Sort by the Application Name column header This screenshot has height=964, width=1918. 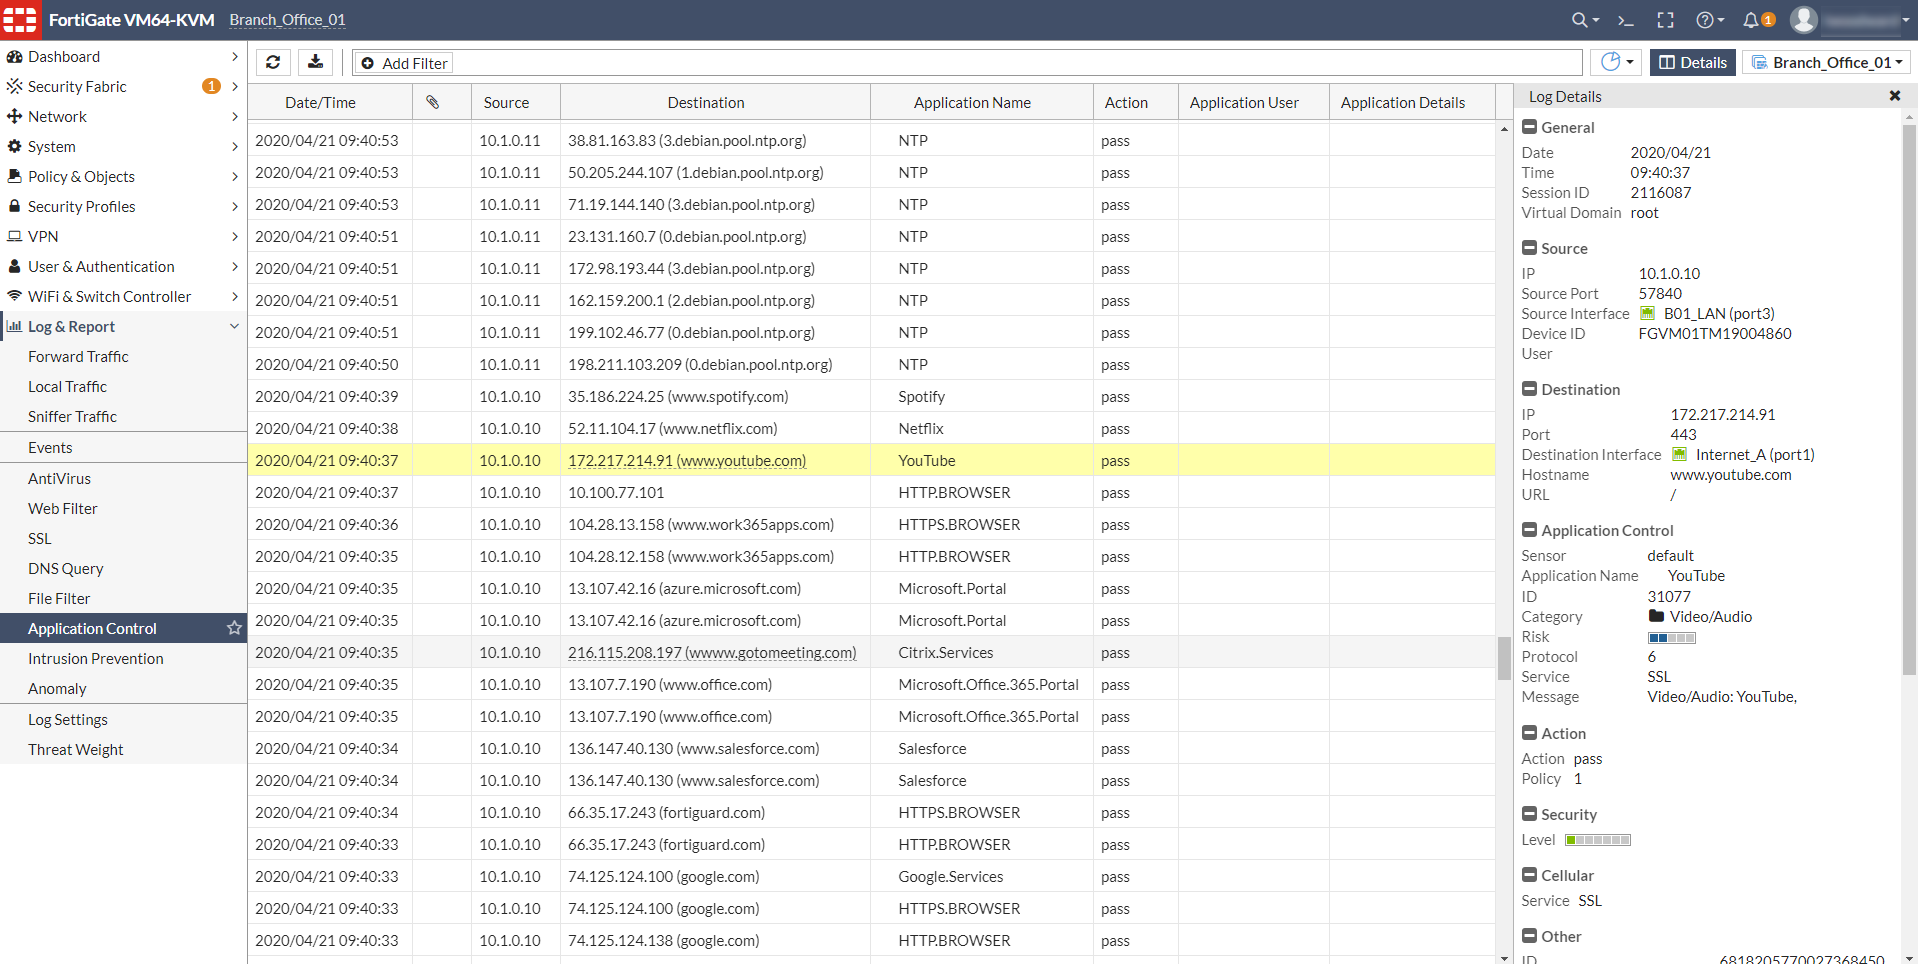tap(972, 102)
